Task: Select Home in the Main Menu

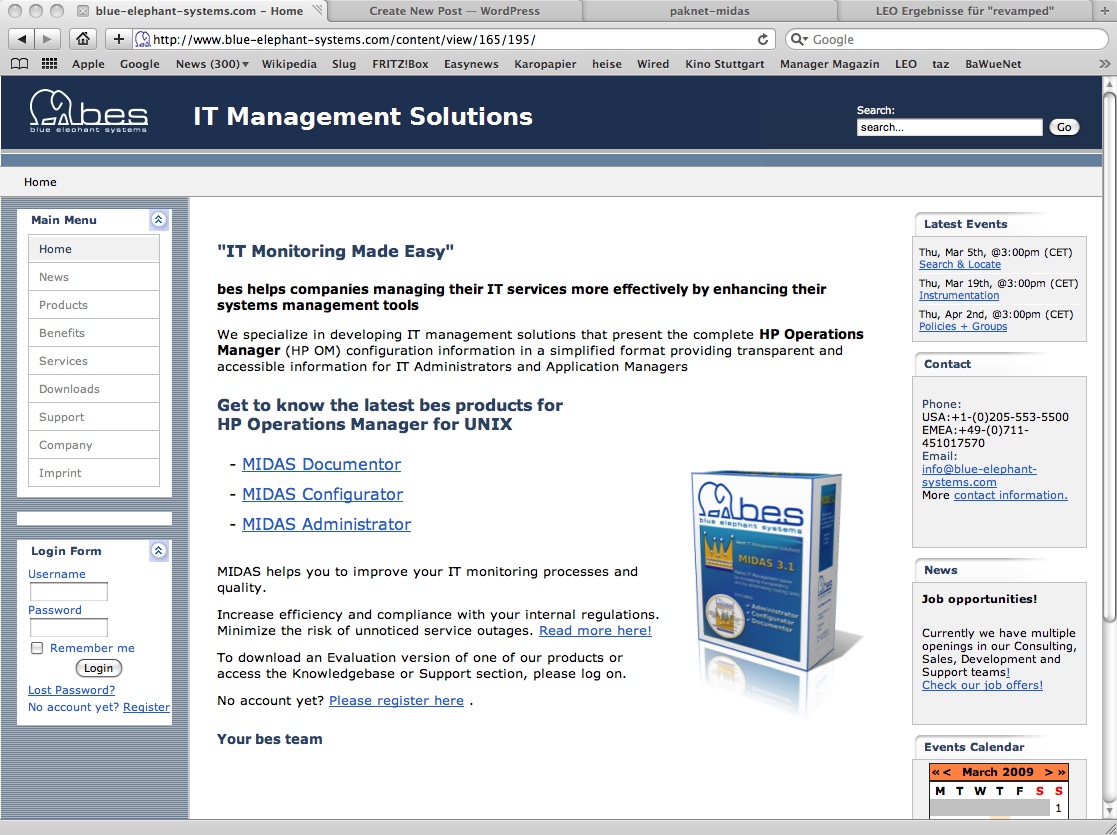Action: pyautogui.click(x=93, y=249)
